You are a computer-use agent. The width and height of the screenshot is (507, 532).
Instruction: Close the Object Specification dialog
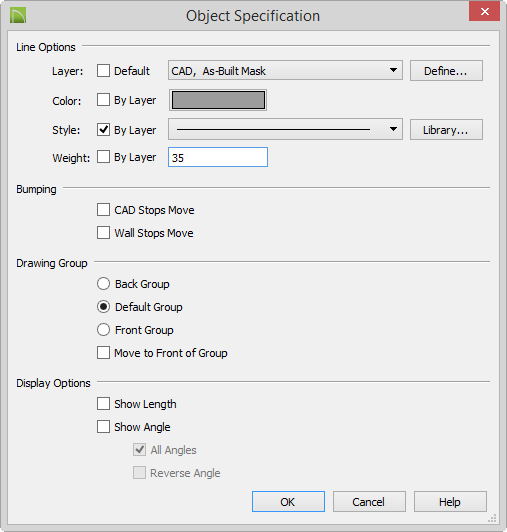[484, 12]
